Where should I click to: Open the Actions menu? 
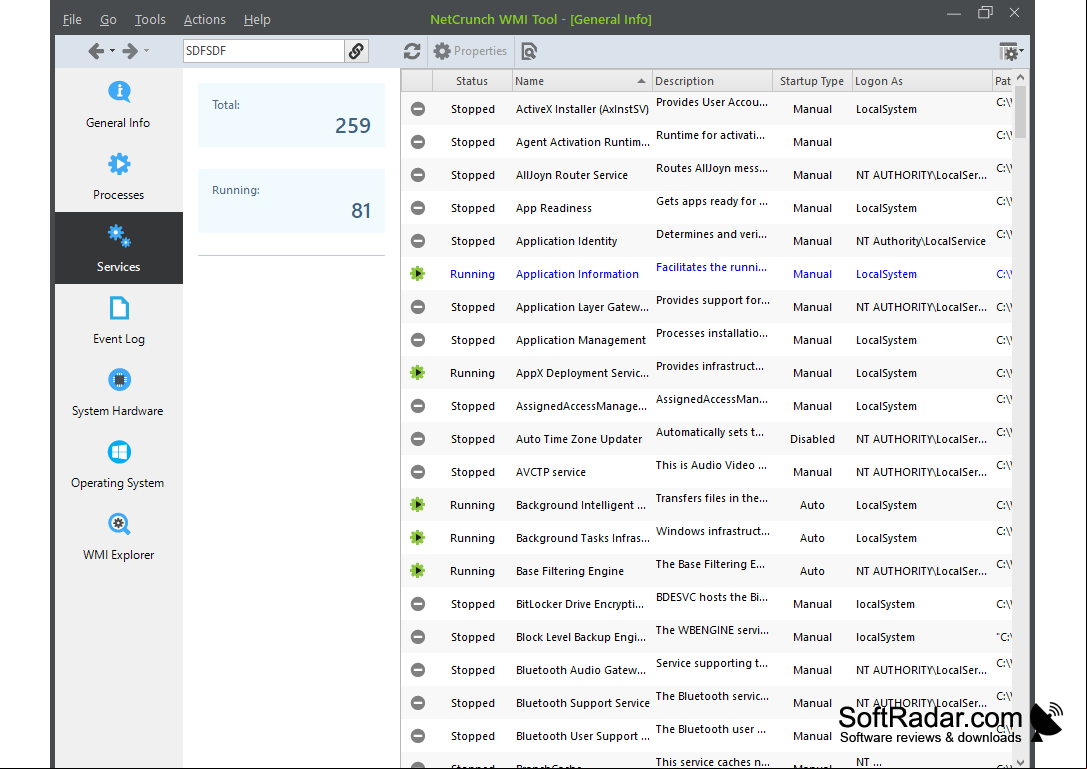(205, 19)
